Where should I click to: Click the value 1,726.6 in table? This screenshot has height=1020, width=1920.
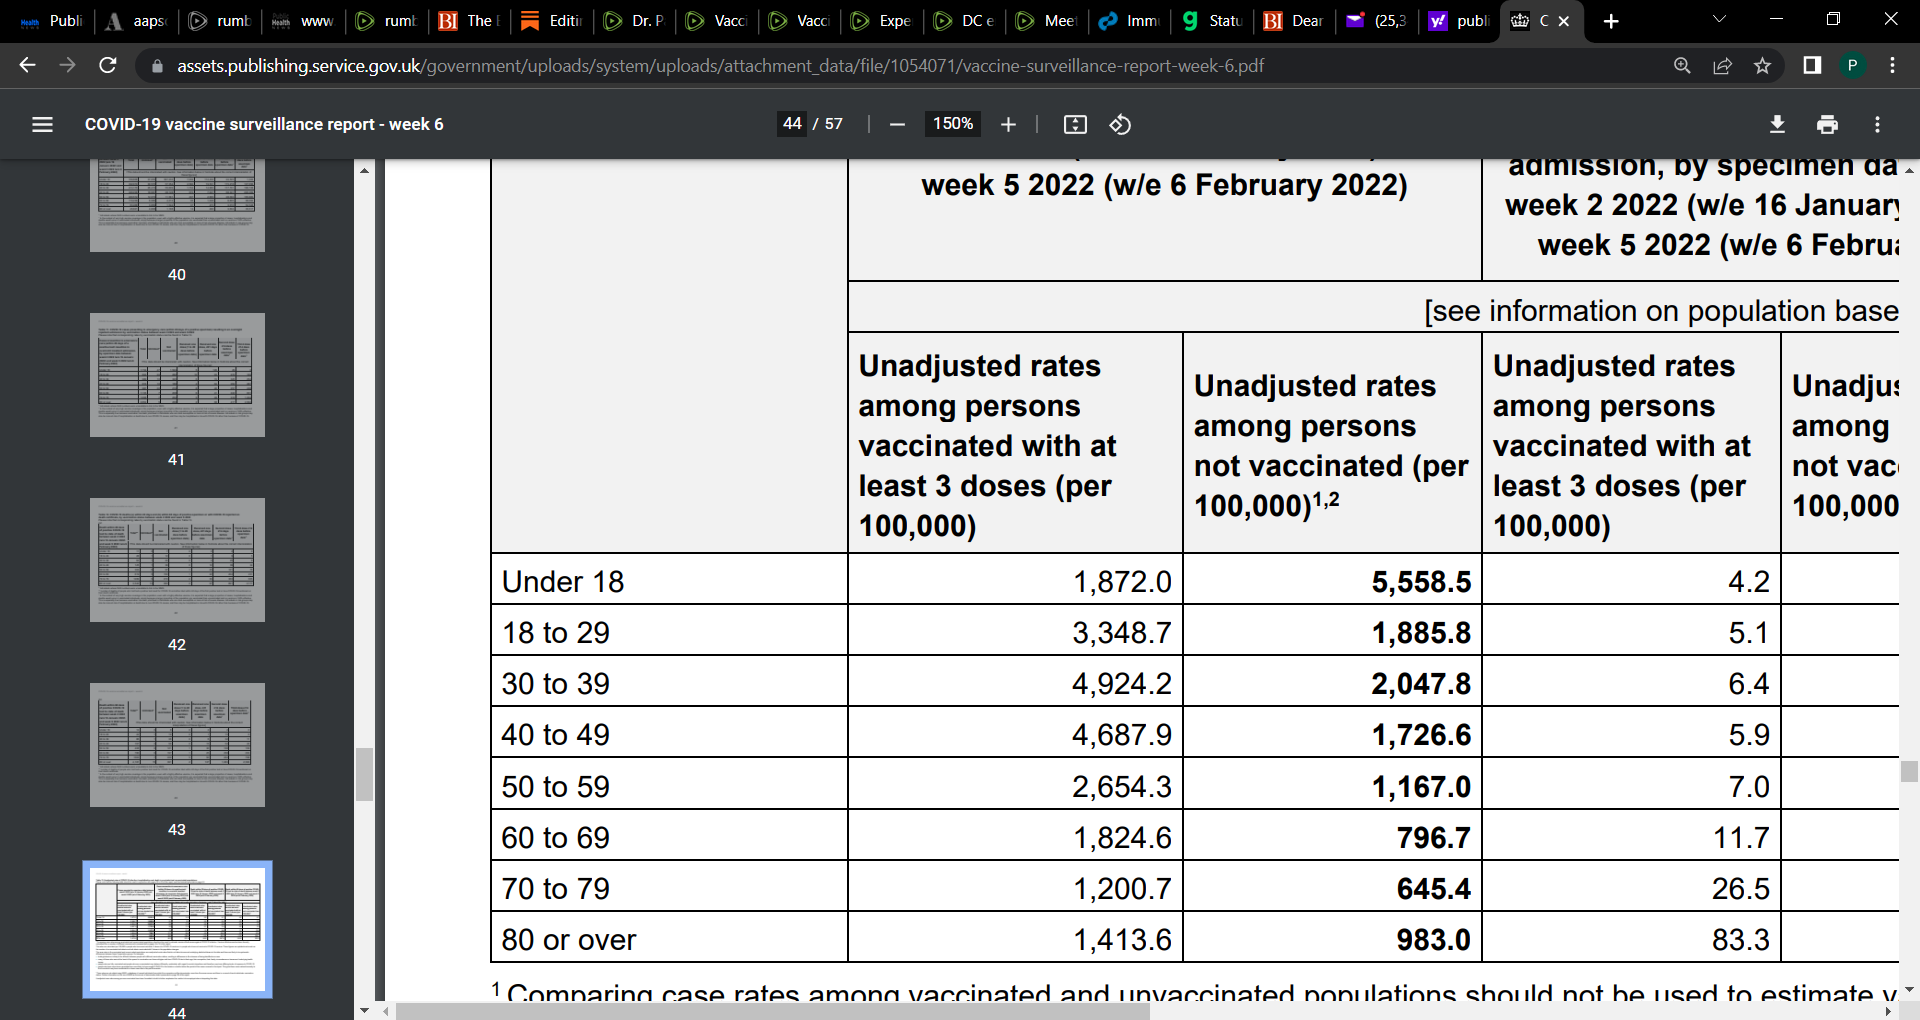1421,734
